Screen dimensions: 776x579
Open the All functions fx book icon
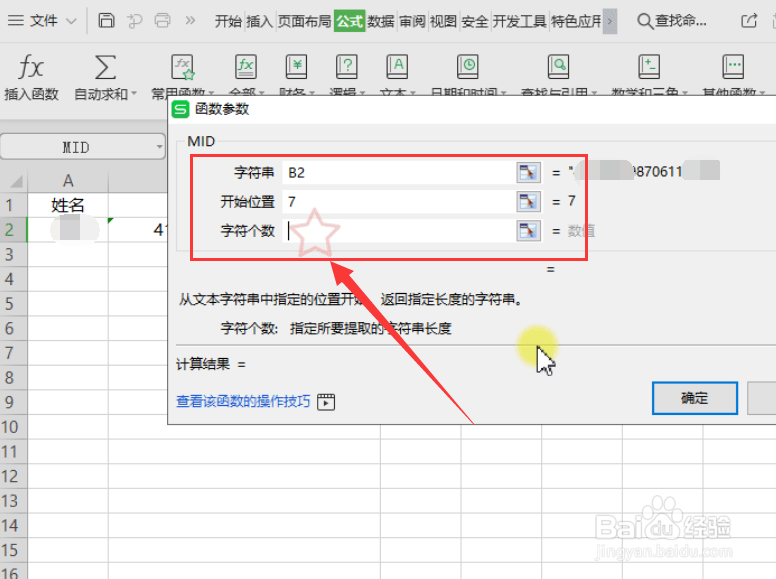pyautogui.click(x=245, y=67)
